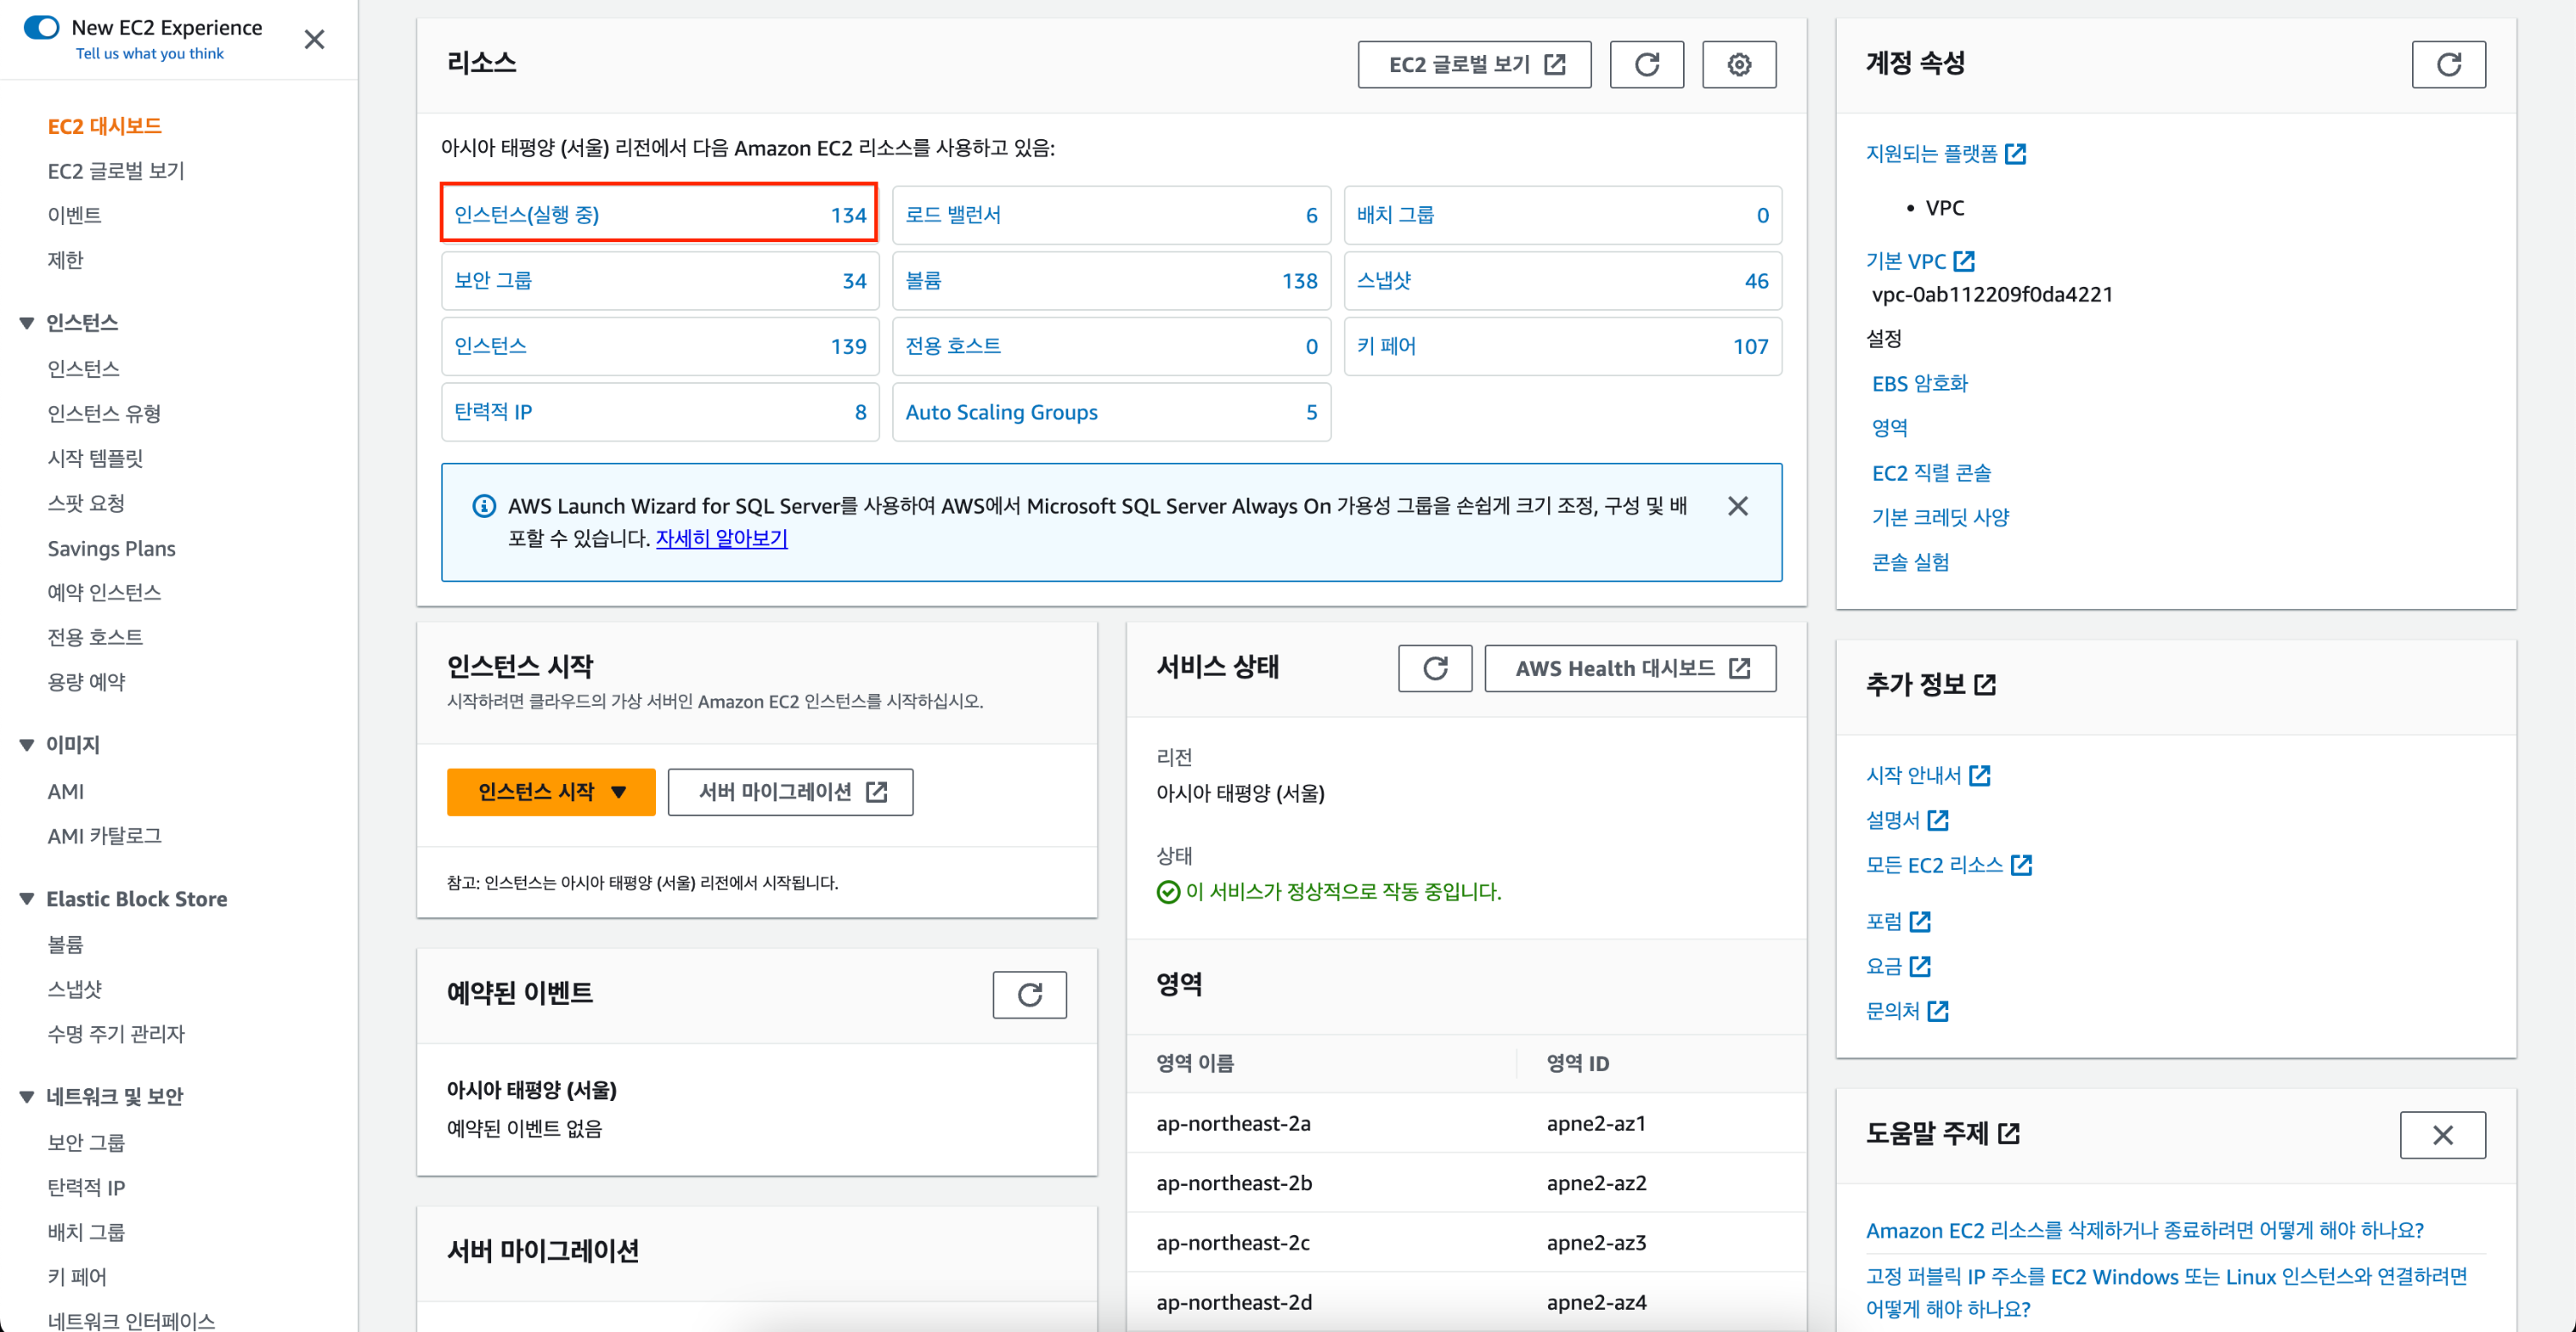Refresh the 계정 속성 panel
This screenshot has height=1332, width=2576.
pyautogui.click(x=2447, y=65)
